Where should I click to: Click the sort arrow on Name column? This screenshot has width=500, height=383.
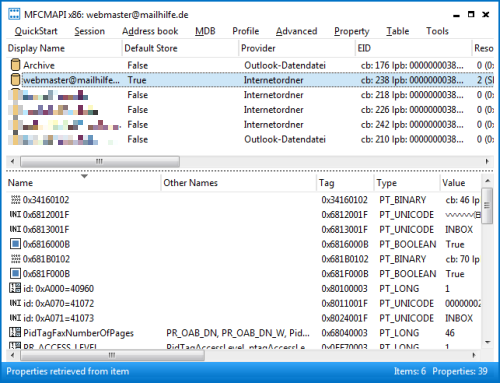coord(84,176)
